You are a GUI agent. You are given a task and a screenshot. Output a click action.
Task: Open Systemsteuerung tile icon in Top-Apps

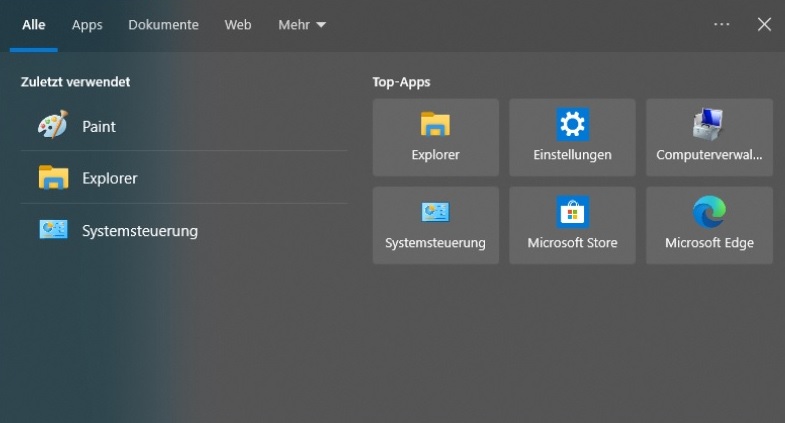pos(435,212)
